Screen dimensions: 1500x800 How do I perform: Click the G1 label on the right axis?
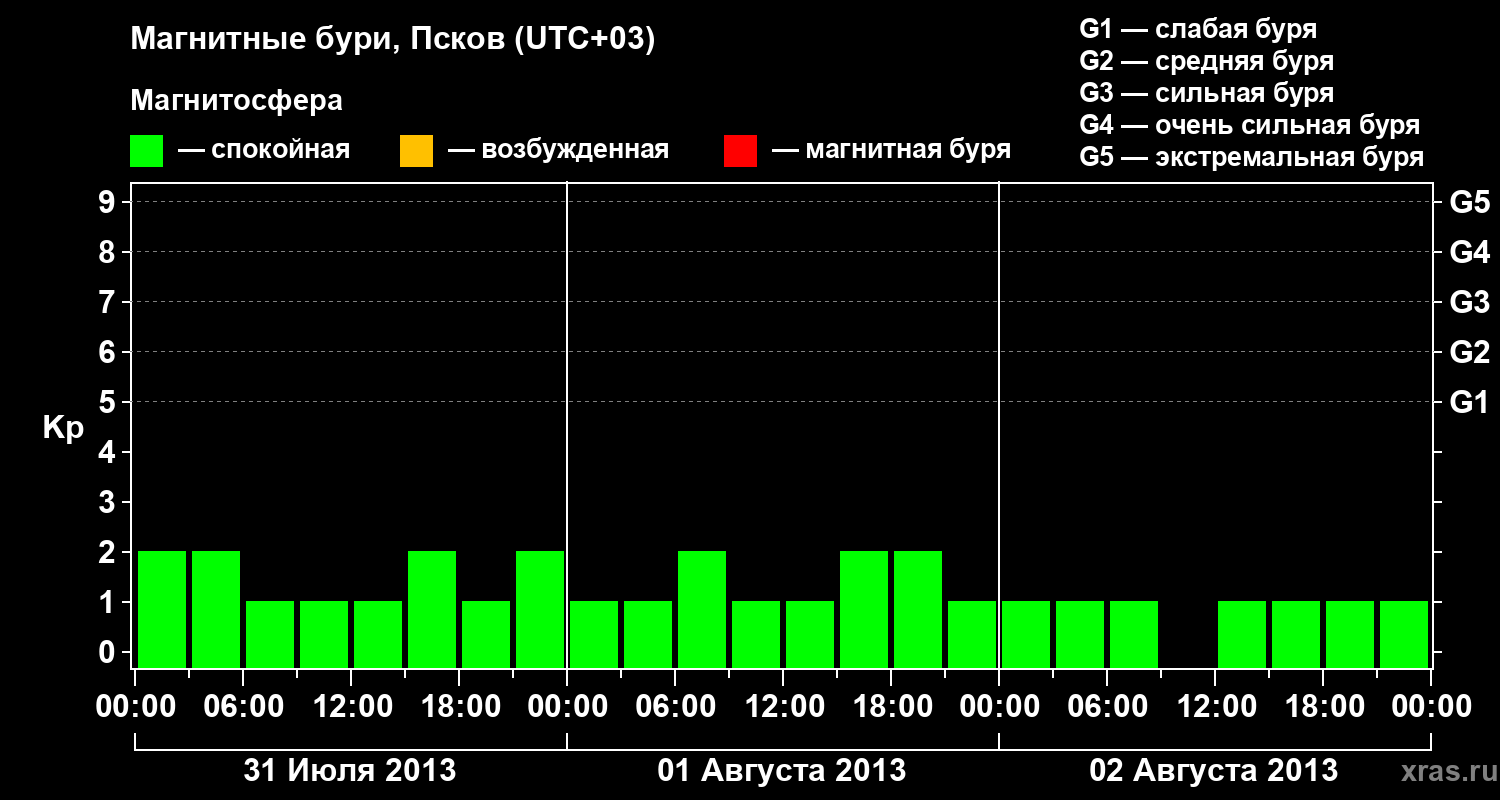[1469, 402]
